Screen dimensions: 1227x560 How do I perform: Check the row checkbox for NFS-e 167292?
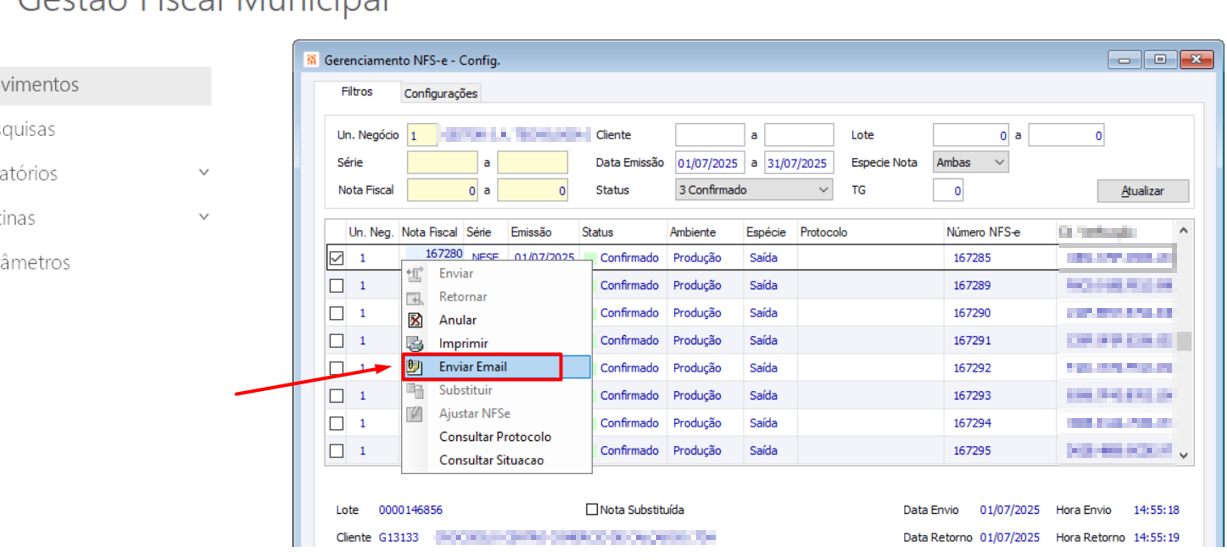tap(337, 368)
